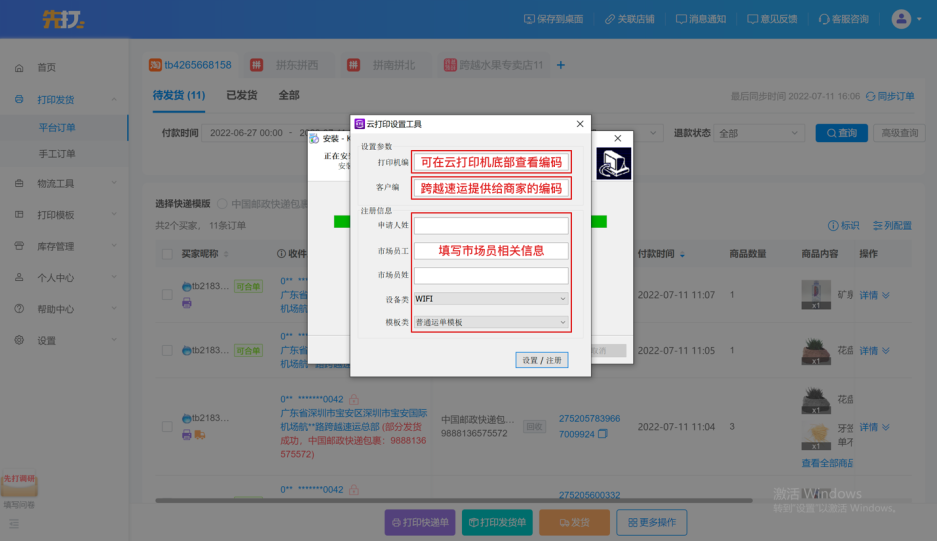Open the 设备类 WIFI dropdown
This screenshot has height=541, width=937.
[491, 299]
